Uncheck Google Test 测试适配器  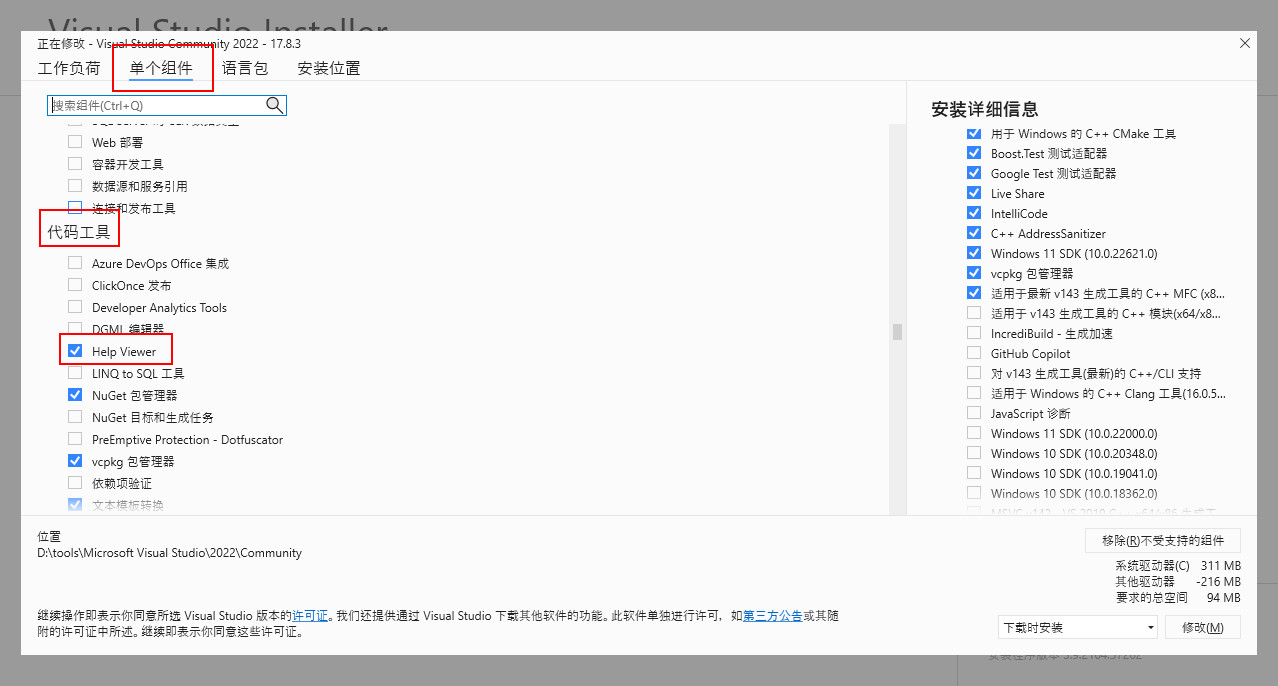(x=974, y=173)
